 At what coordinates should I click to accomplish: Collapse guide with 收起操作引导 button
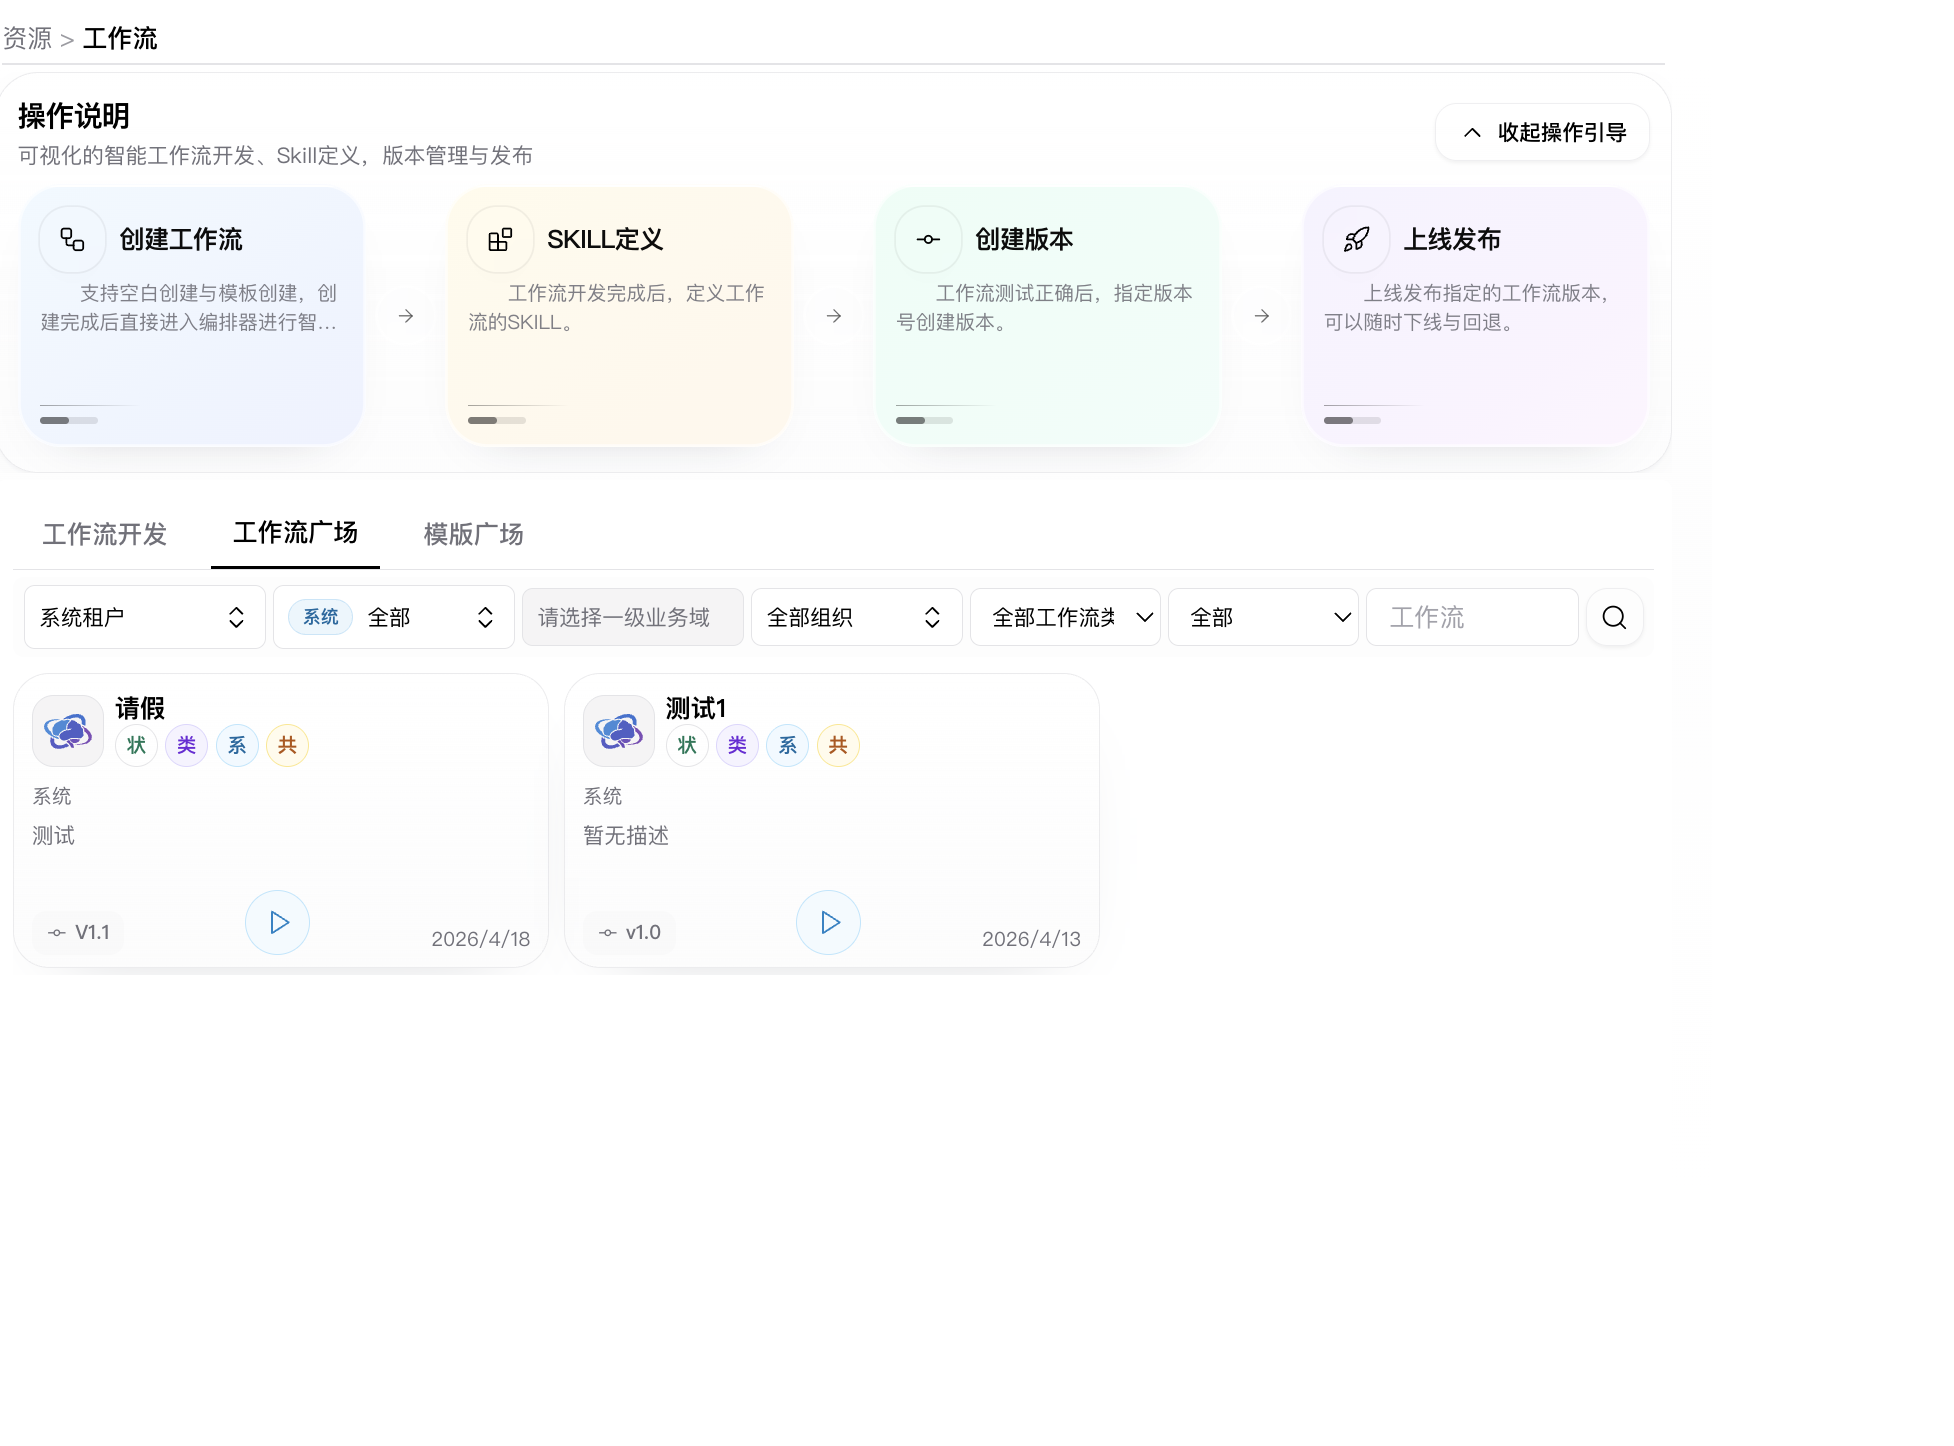[x=1542, y=132]
